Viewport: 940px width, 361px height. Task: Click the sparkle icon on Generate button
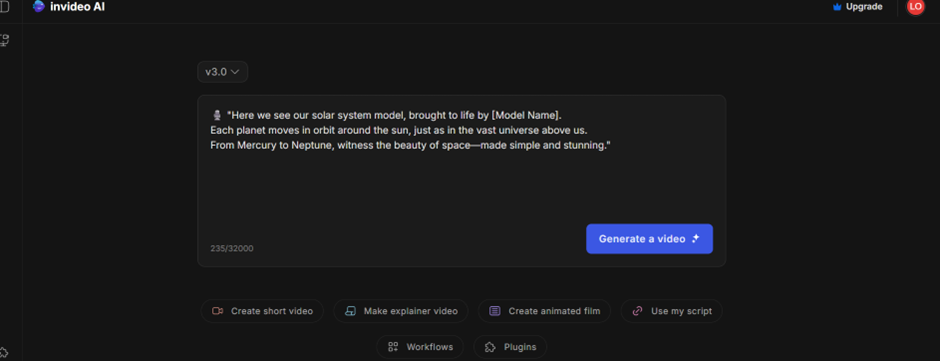pyautogui.click(x=695, y=239)
